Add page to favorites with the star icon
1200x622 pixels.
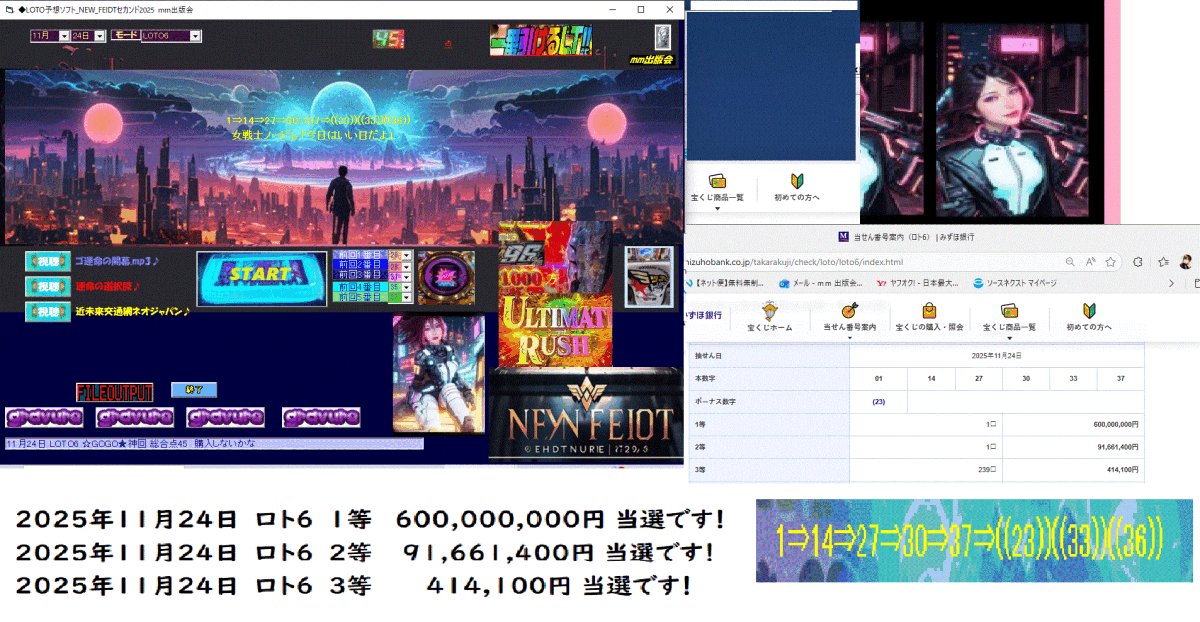(1111, 261)
